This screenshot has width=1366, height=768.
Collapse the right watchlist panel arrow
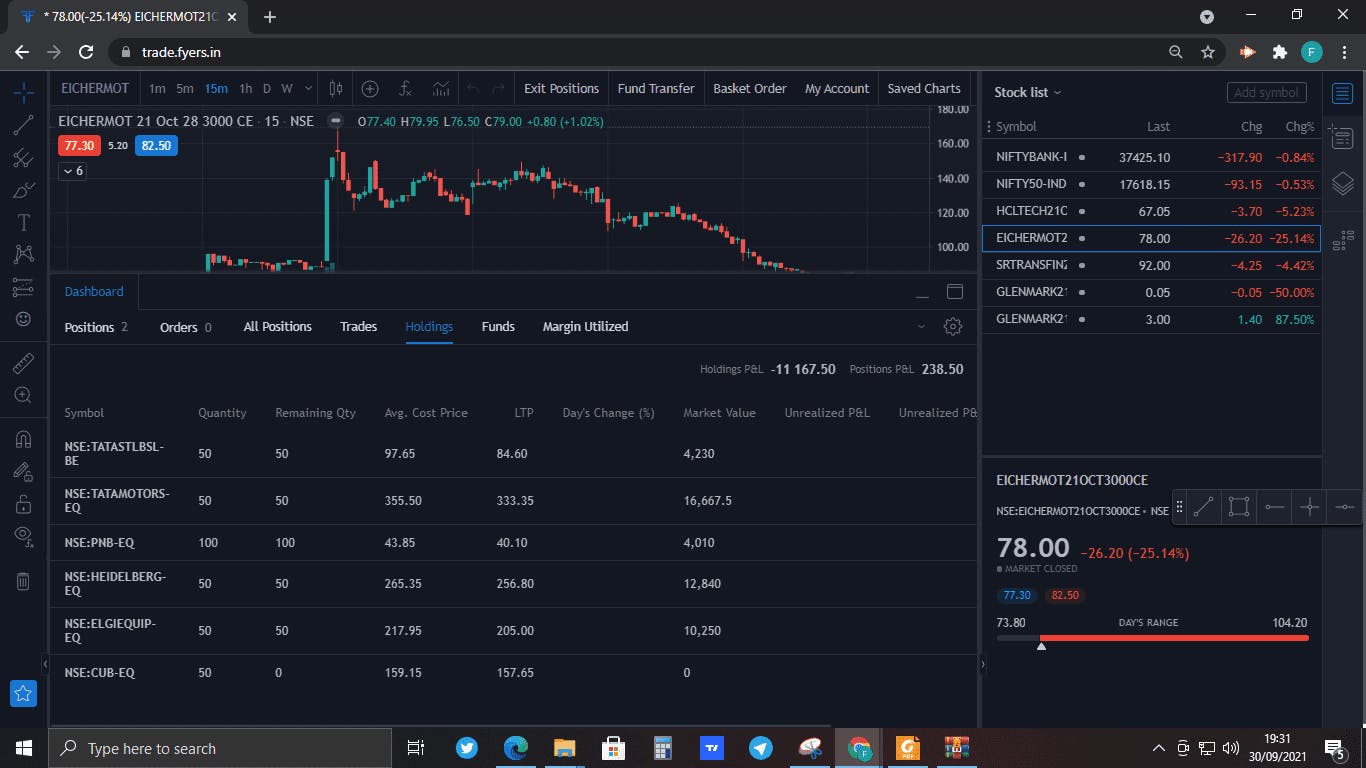pyautogui.click(x=982, y=663)
